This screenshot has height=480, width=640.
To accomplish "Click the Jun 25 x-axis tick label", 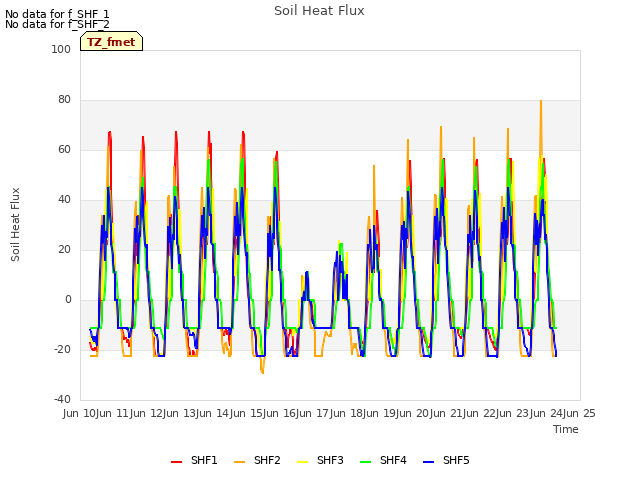I will (x=580, y=413).
